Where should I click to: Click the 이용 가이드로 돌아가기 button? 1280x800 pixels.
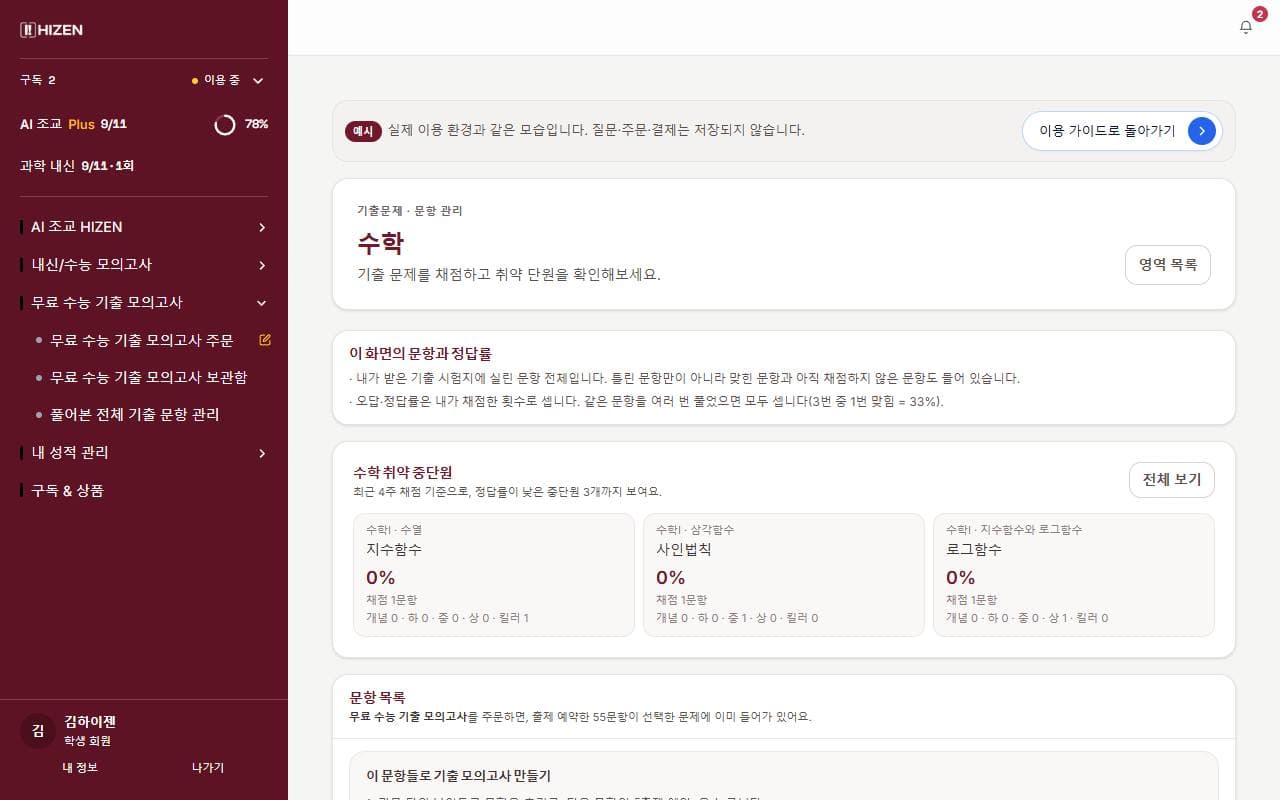[1122, 131]
